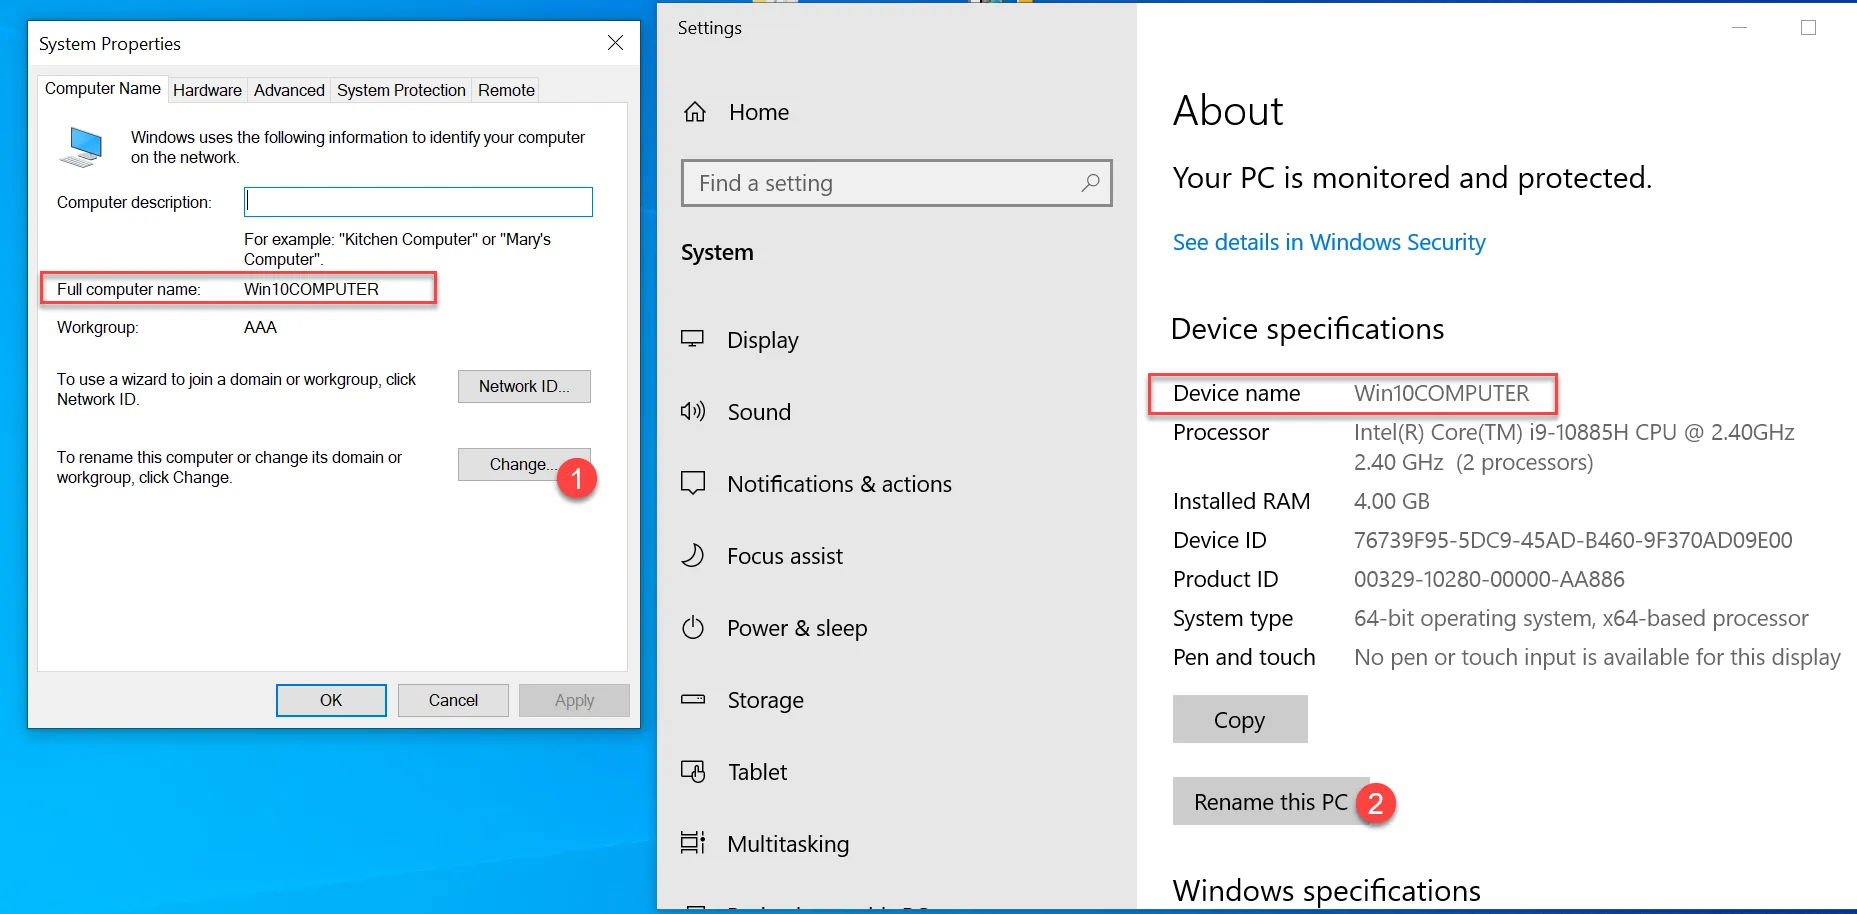1857x914 pixels.
Task: Click the Tablet icon in sidebar
Action: pyautogui.click(x=693, y=771)
